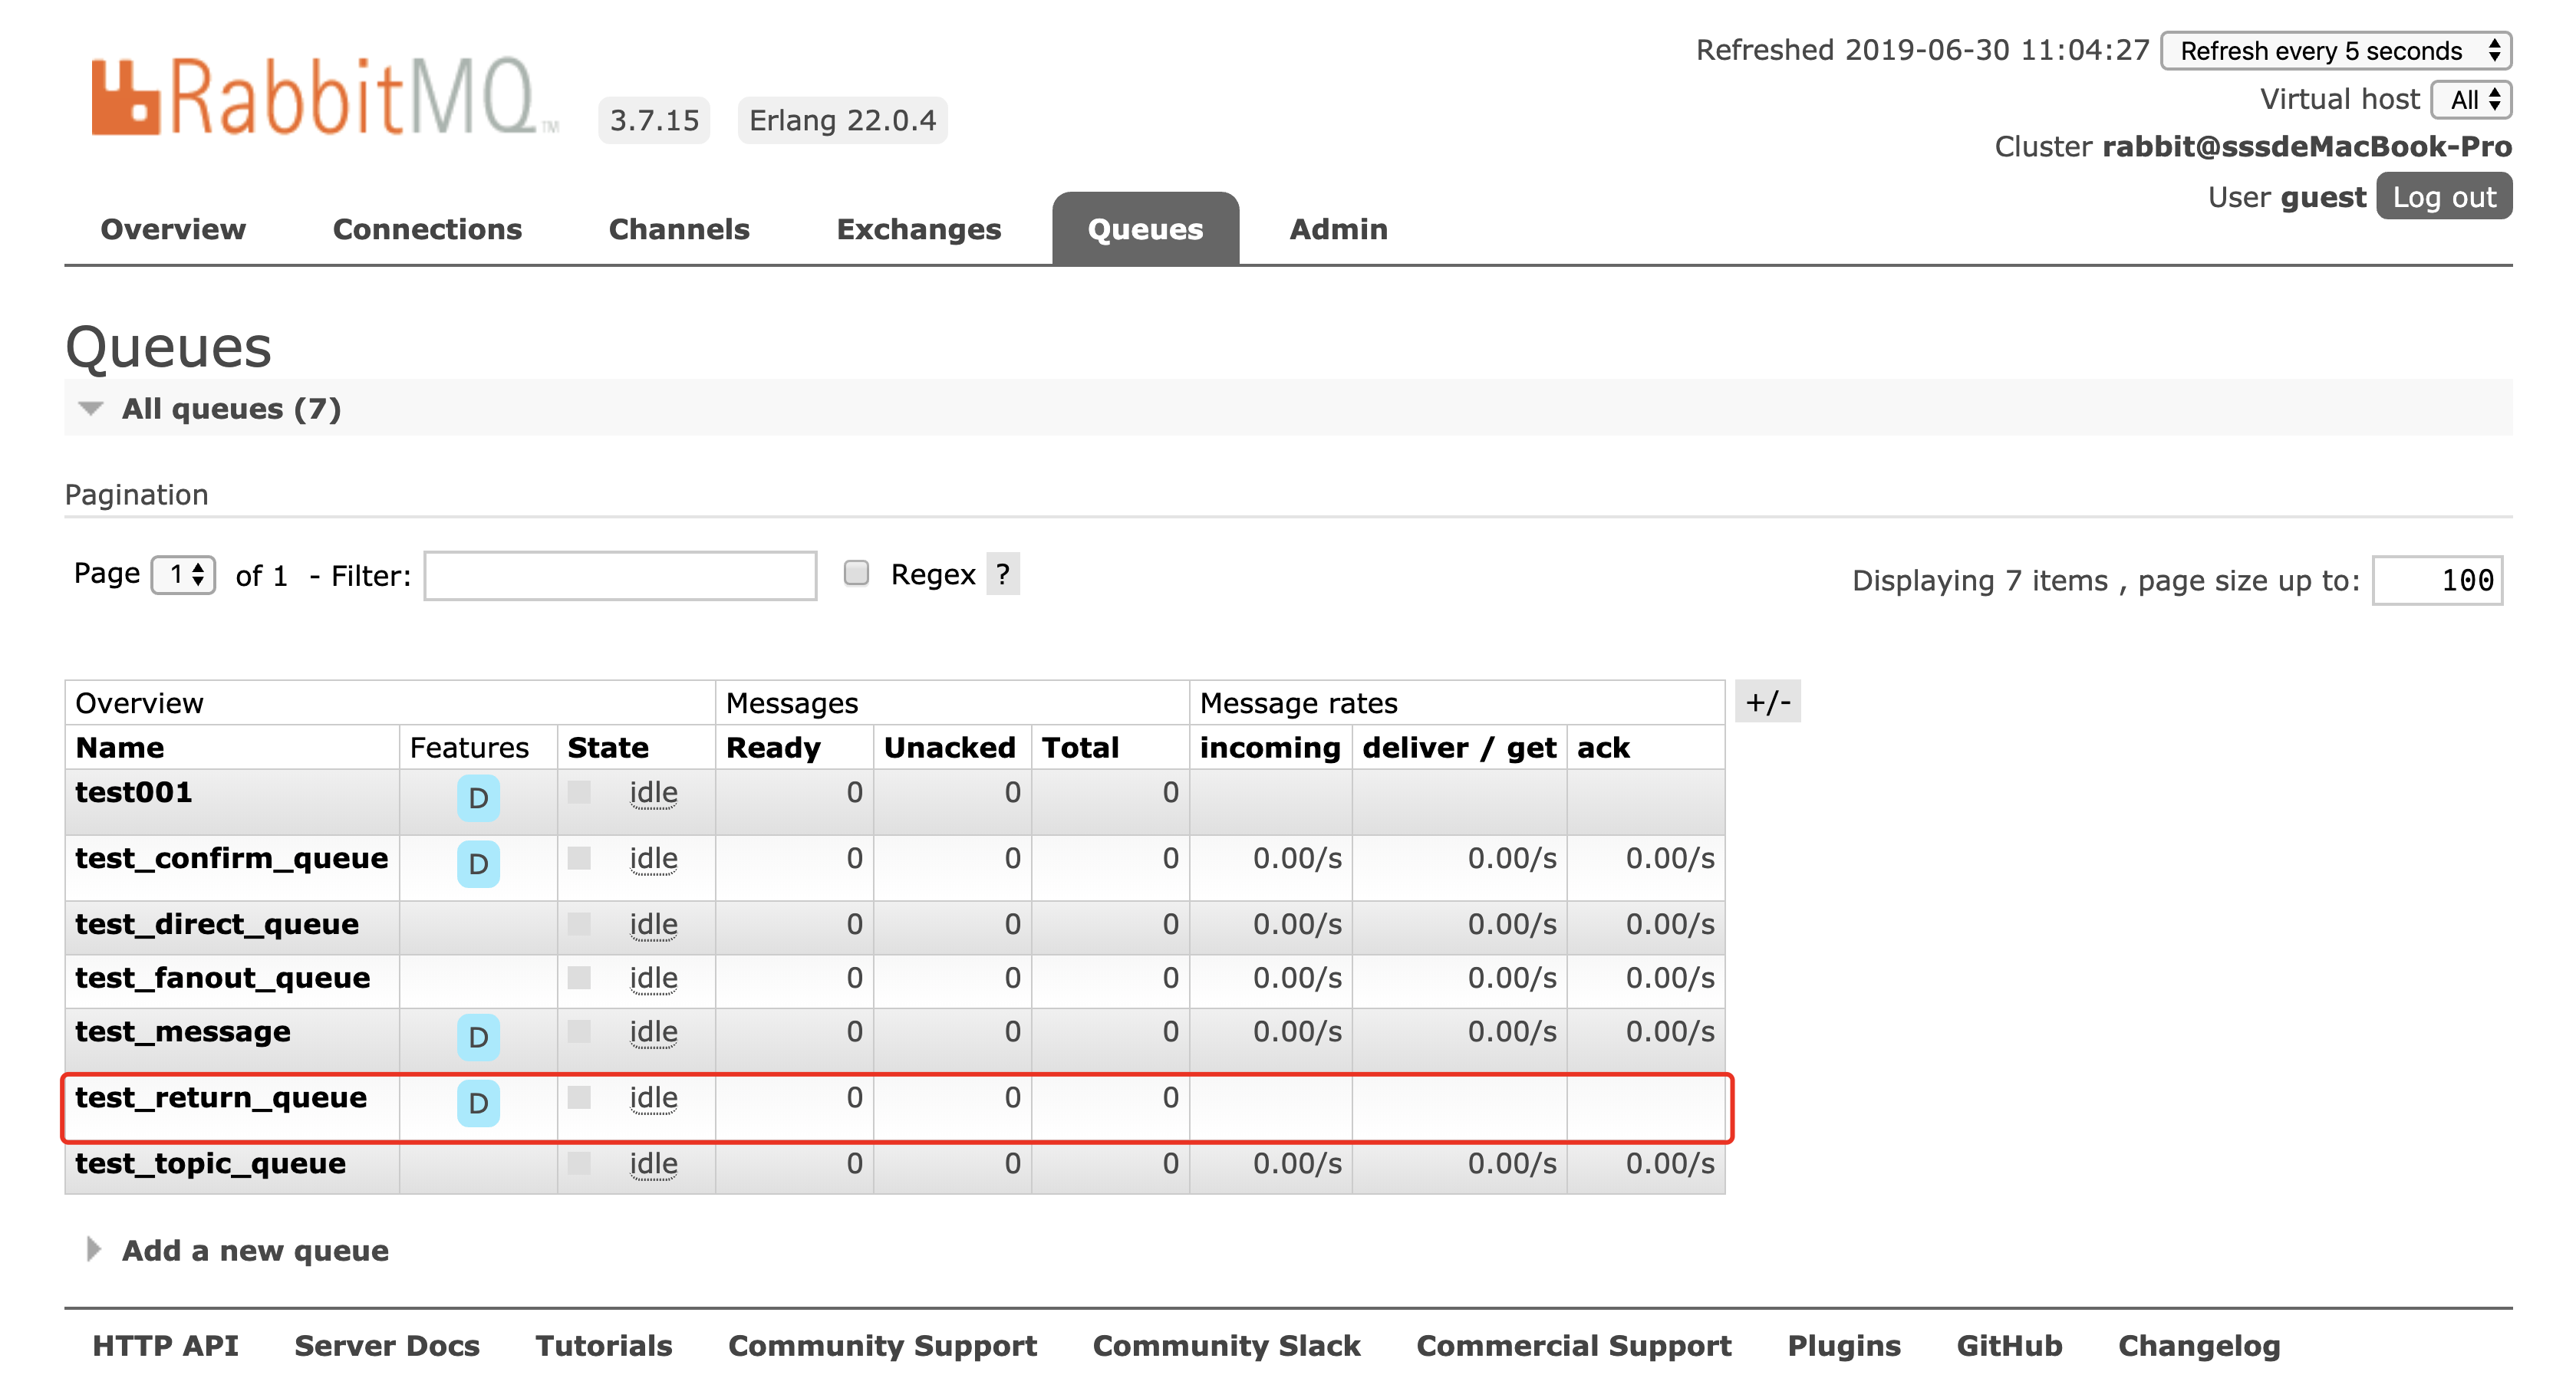
Task: Open the test_fanout_queue queue link
Action: tap(222, 978)
